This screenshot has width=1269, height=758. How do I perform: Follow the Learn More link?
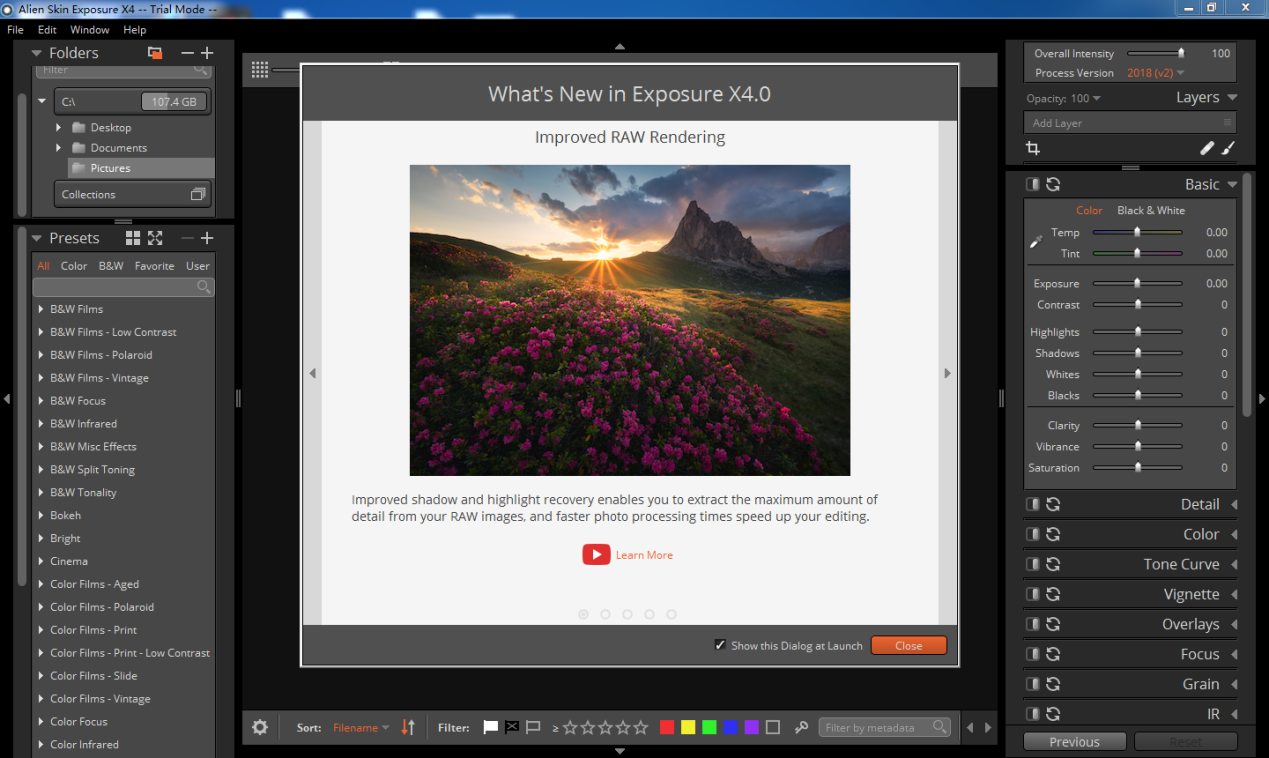click(644, 555)
